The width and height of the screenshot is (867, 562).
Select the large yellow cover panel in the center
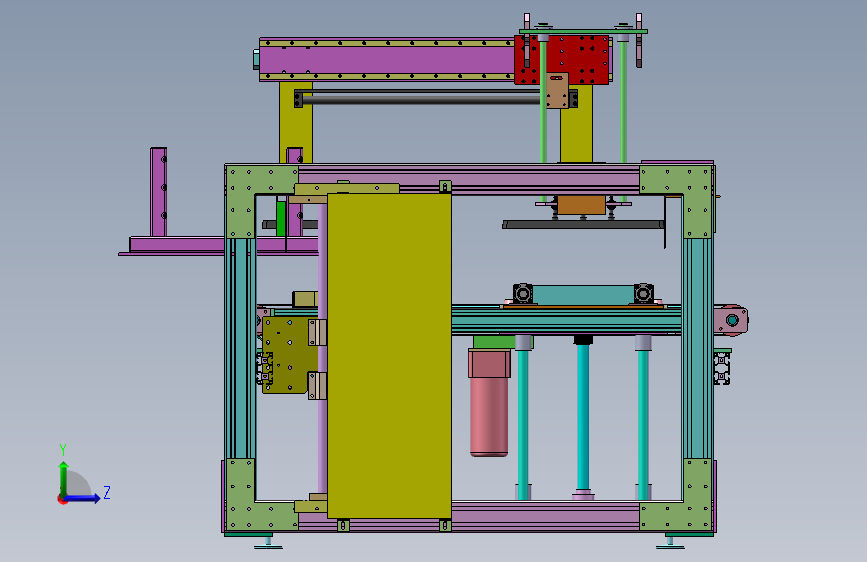(389, 356)
